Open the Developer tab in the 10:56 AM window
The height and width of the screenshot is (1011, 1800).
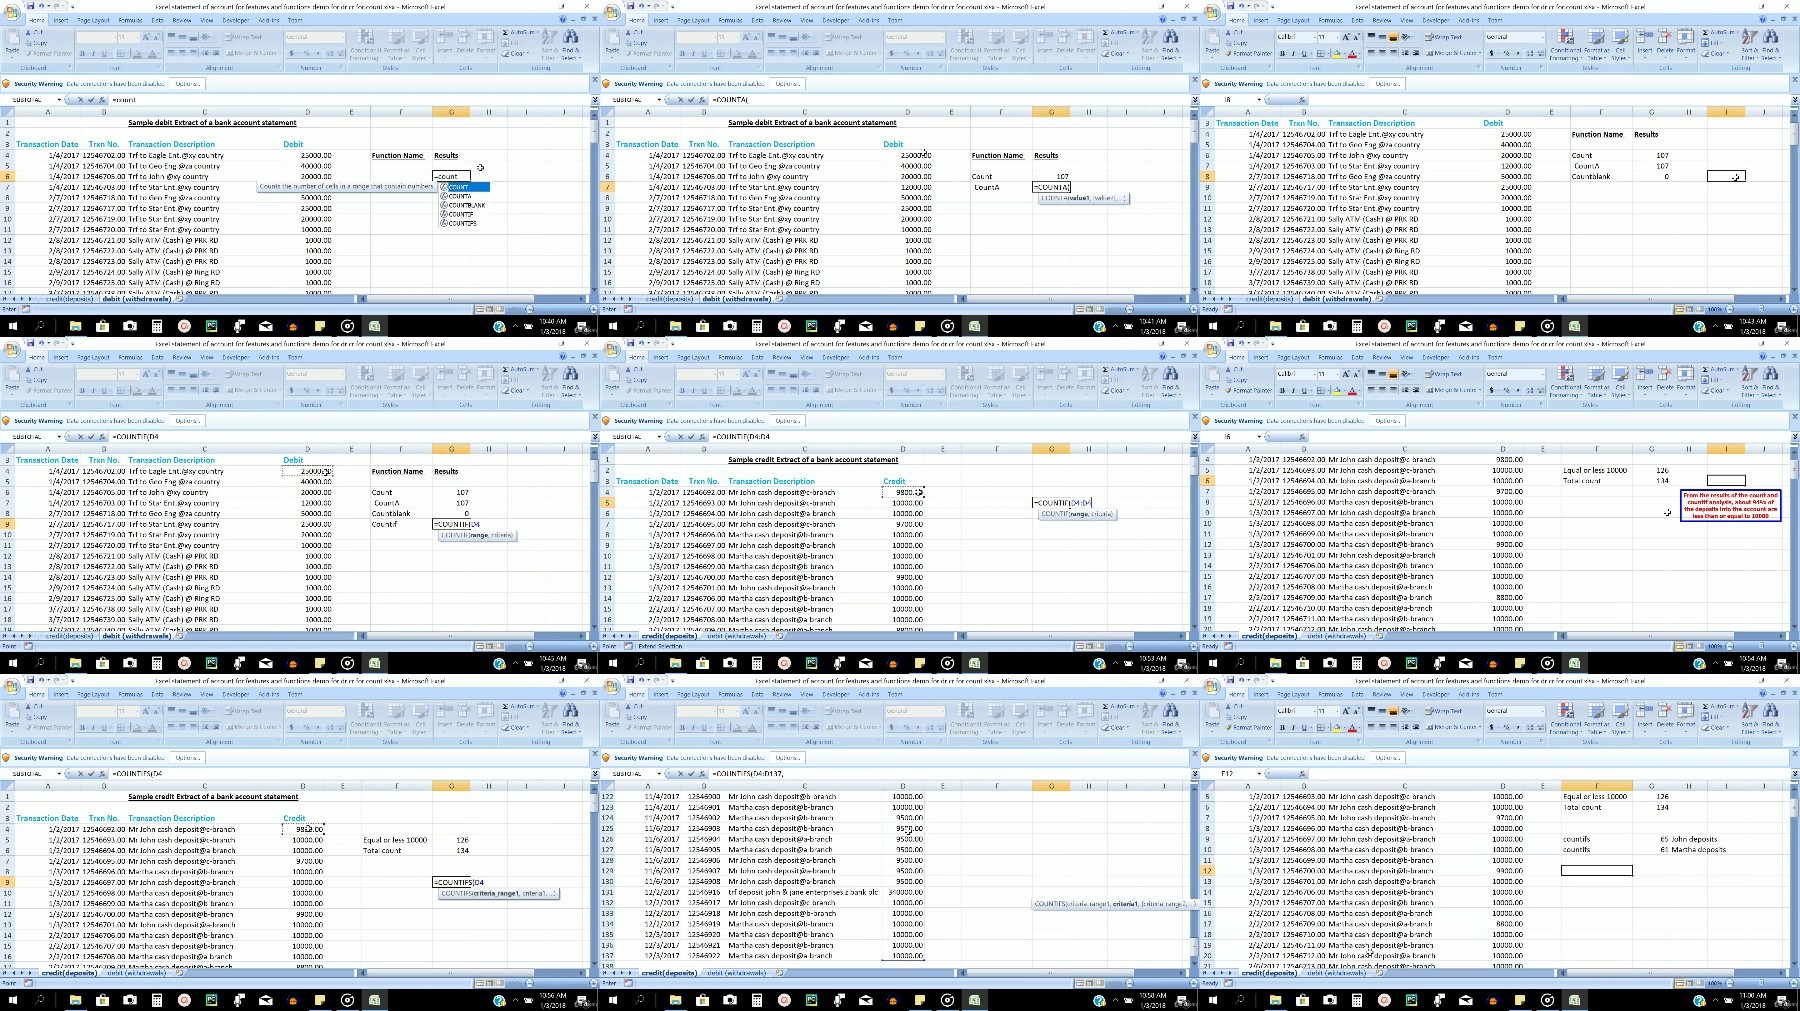[x=236, y=694]
